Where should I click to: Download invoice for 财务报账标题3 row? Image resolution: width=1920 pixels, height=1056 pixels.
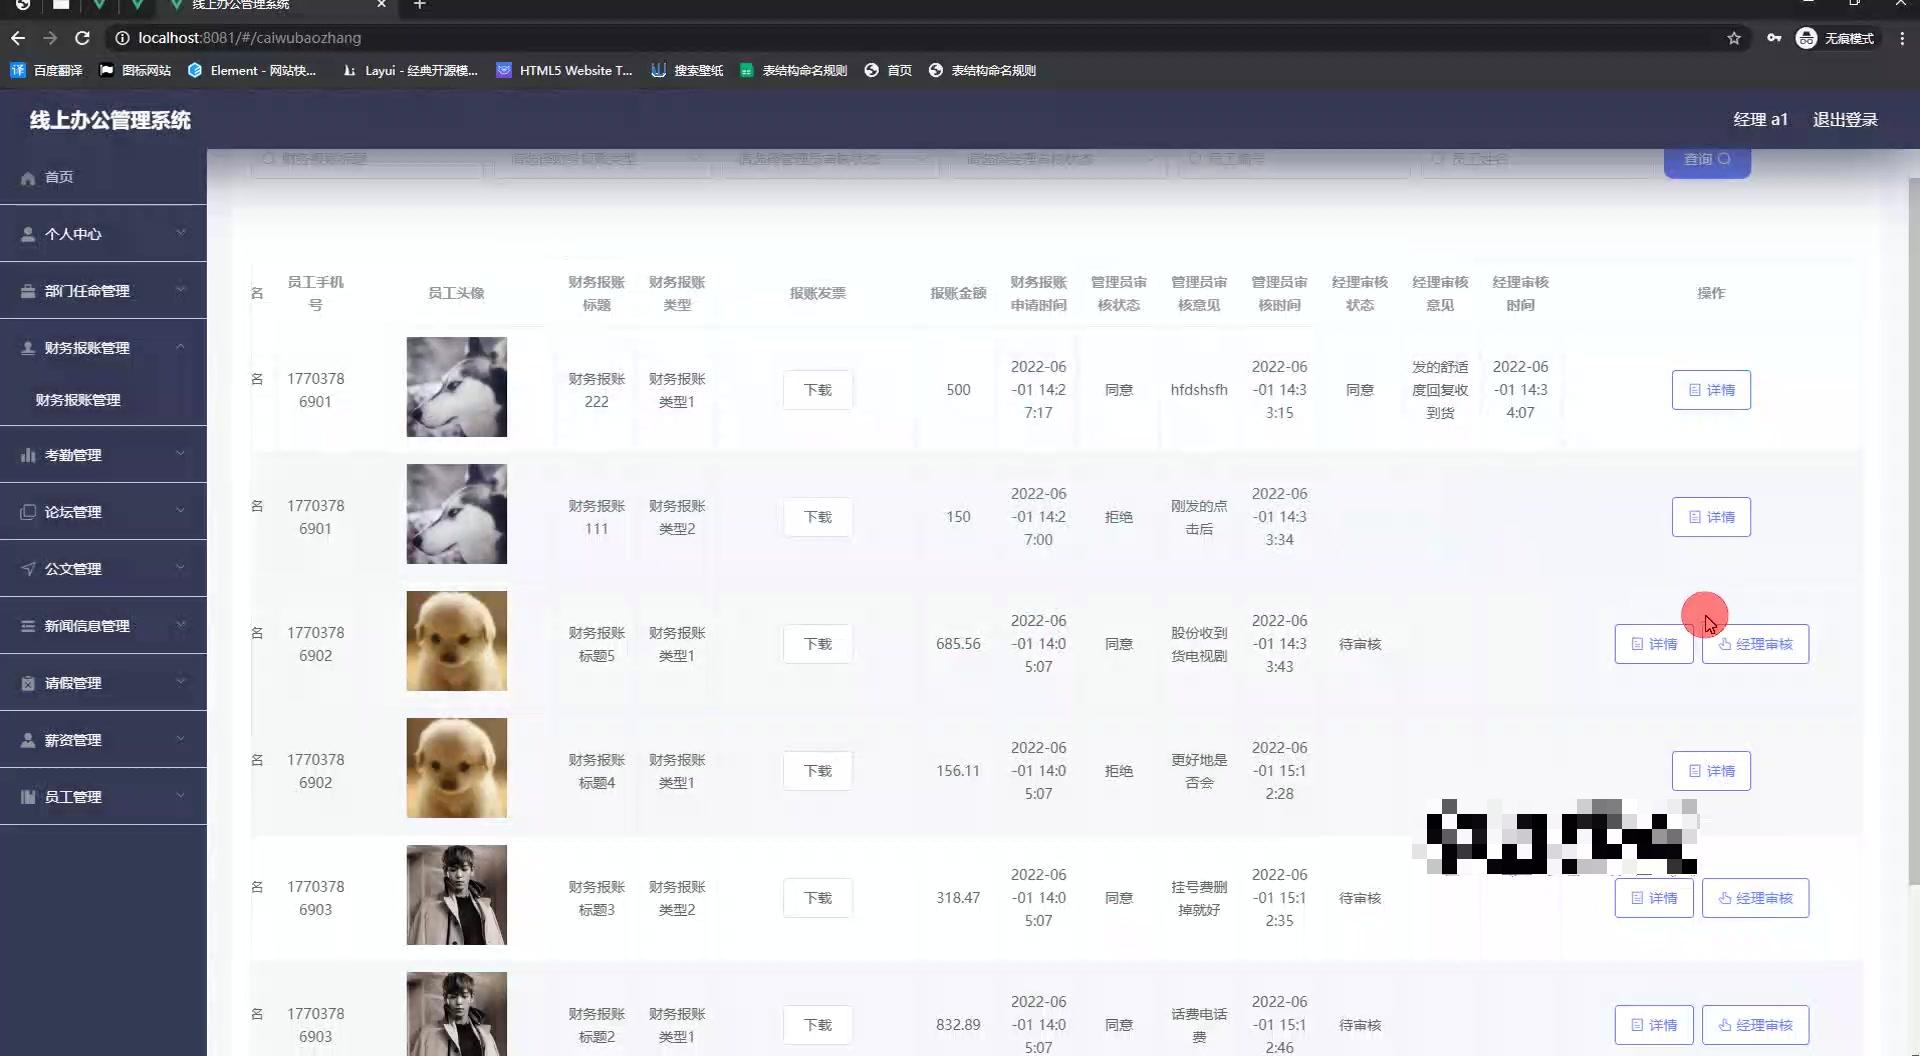point(818,898)
